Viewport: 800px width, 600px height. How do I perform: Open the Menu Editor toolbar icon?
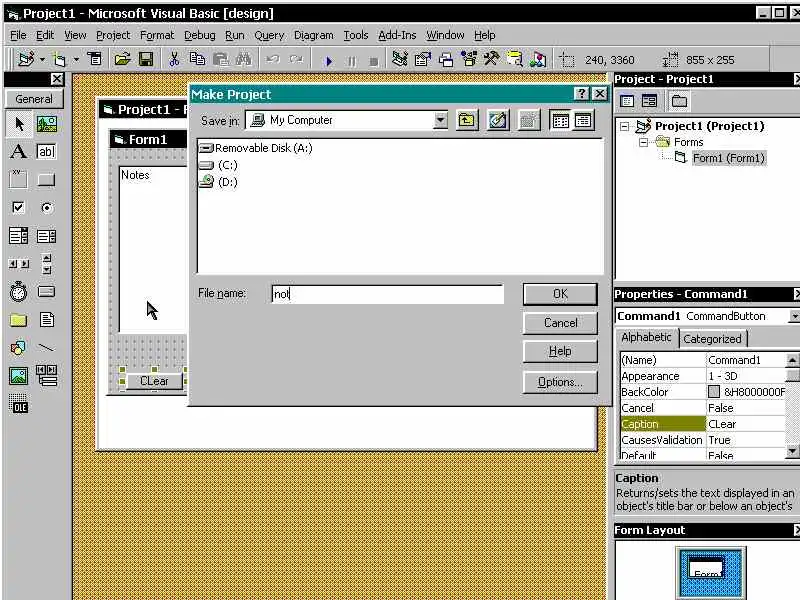tap(95, 60)
